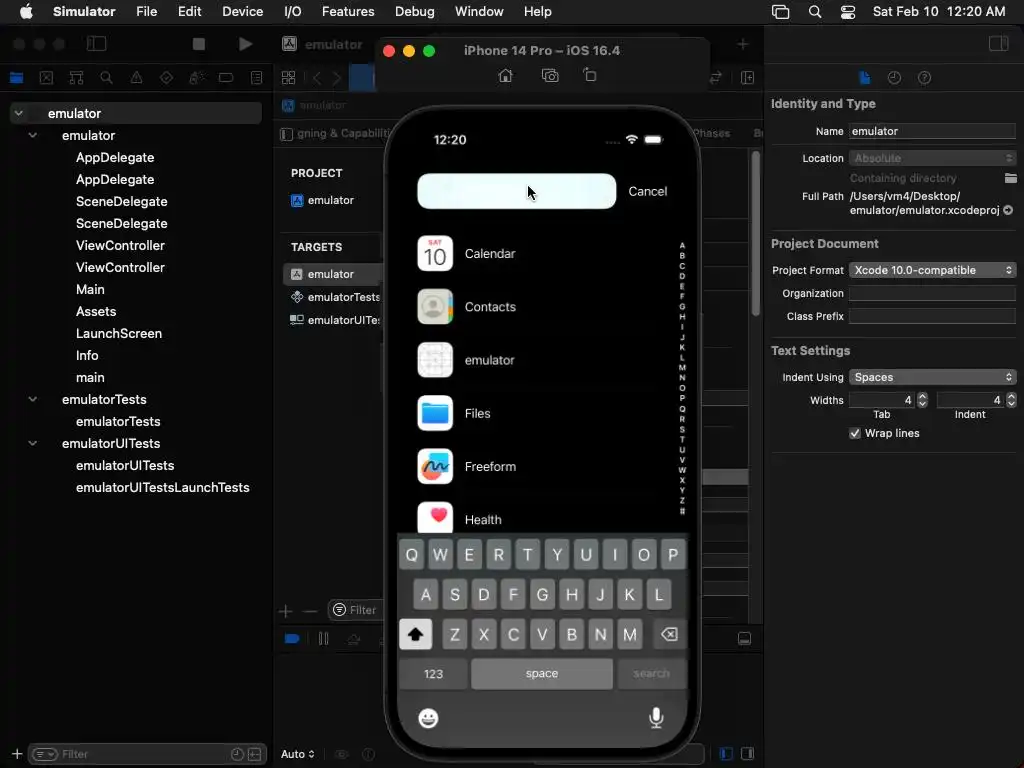Open the Symbol navigator icon

[76, 78]
